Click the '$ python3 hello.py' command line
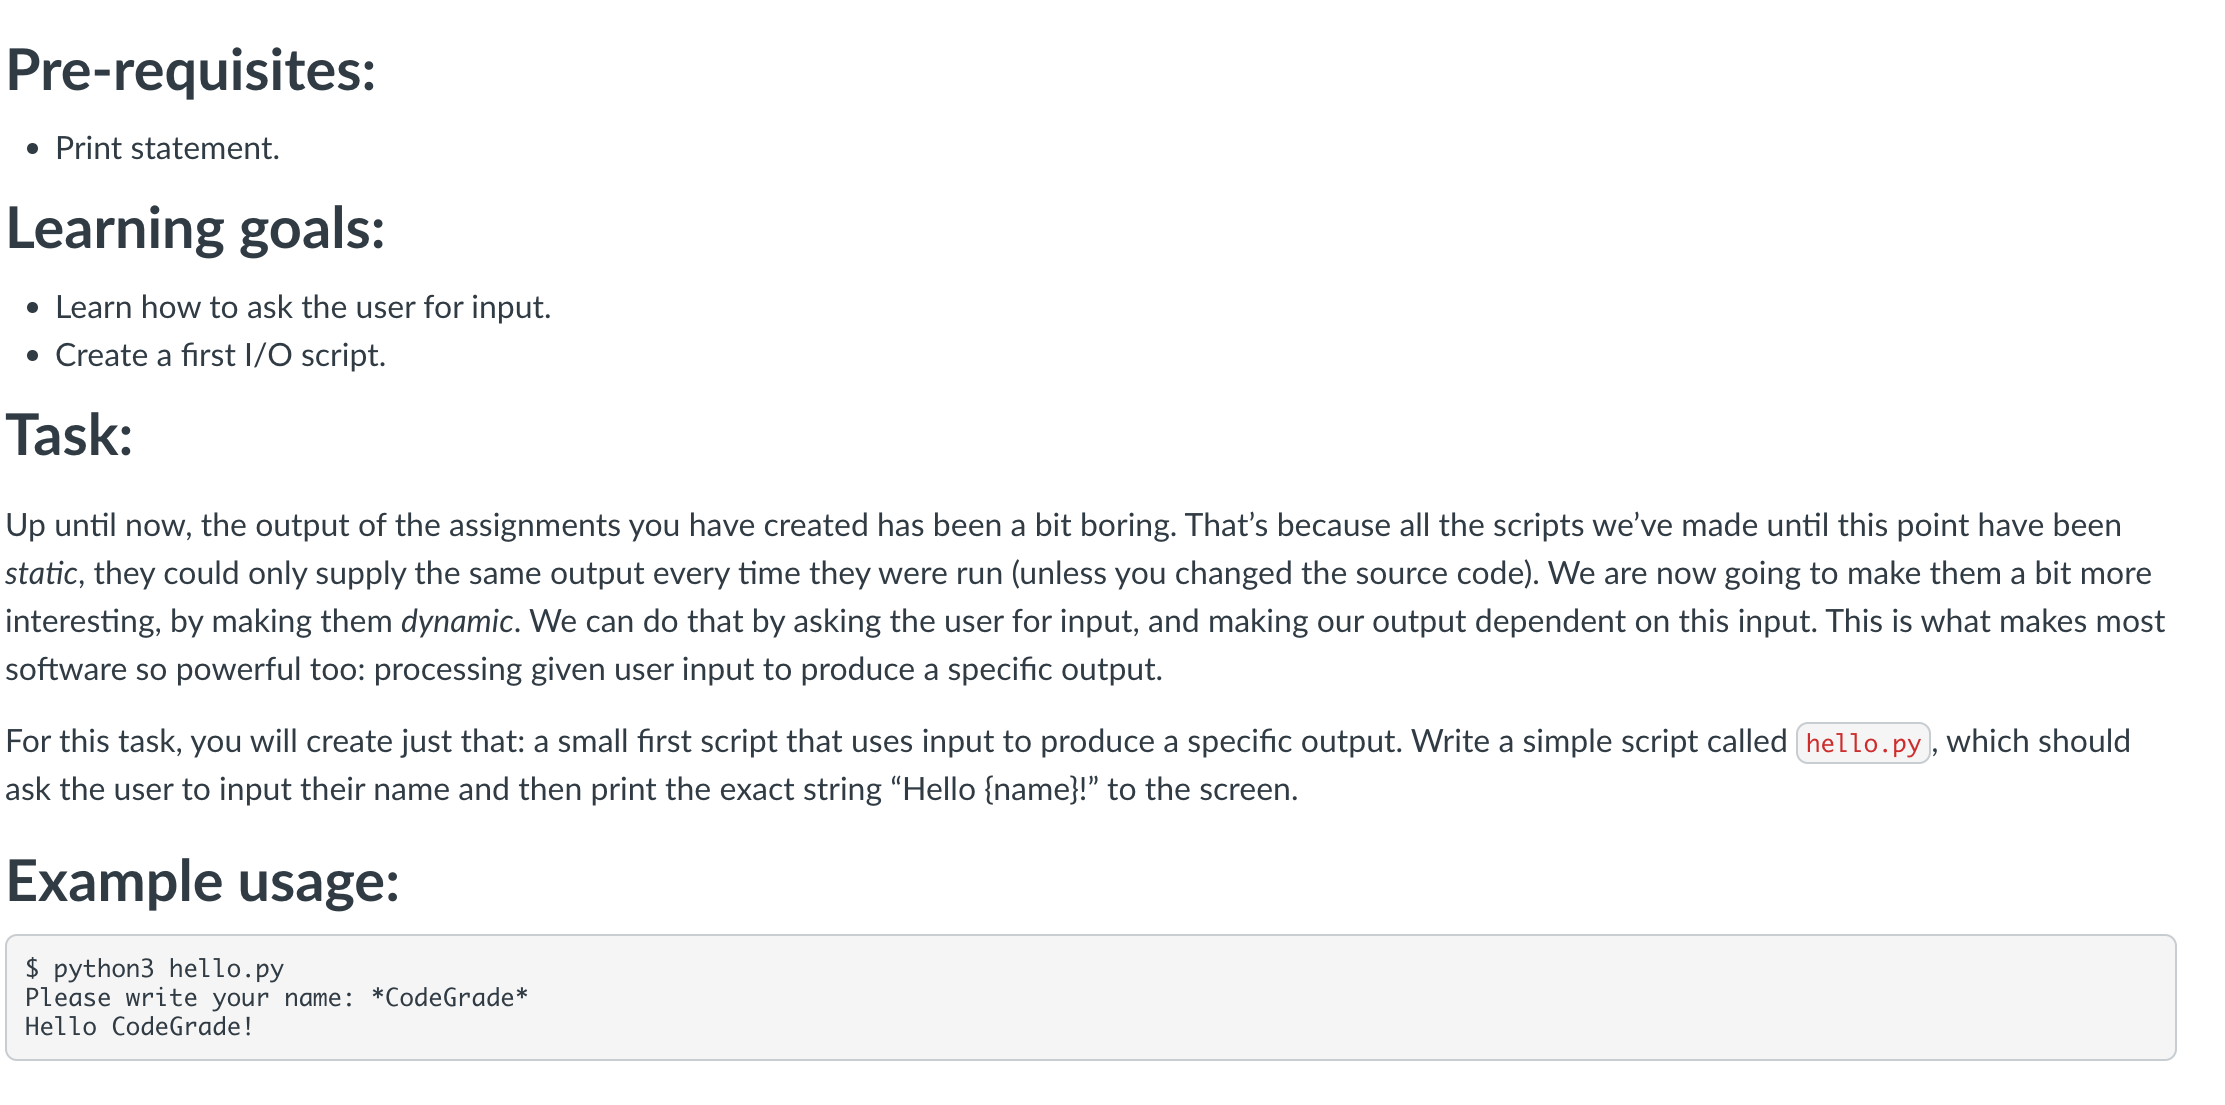The width and height of the screenshot is (2225, 1105). (155, 968)
